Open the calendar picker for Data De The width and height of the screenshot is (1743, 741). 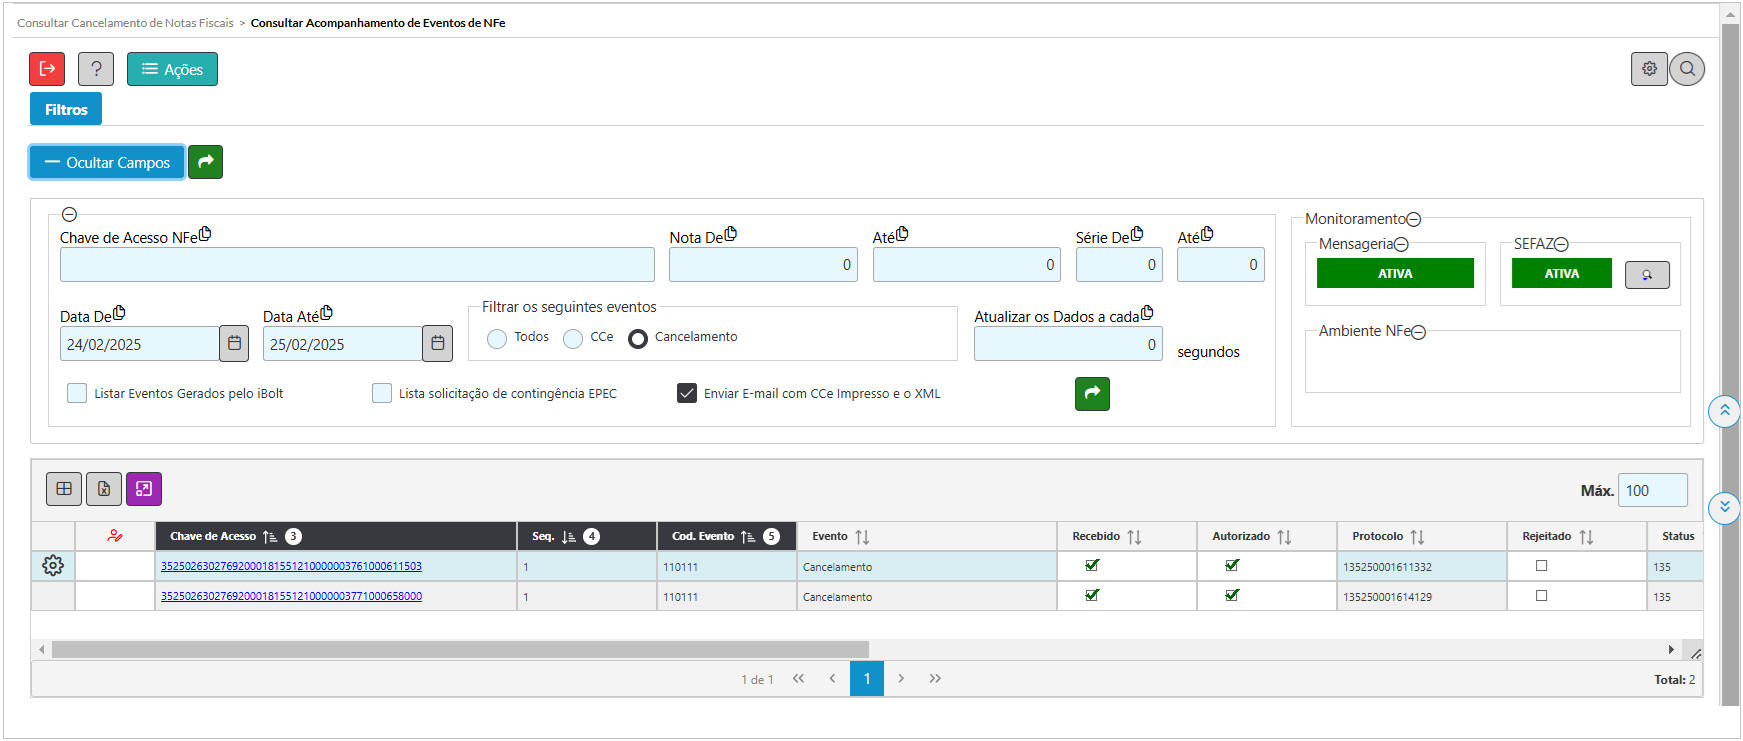point(234,344)
